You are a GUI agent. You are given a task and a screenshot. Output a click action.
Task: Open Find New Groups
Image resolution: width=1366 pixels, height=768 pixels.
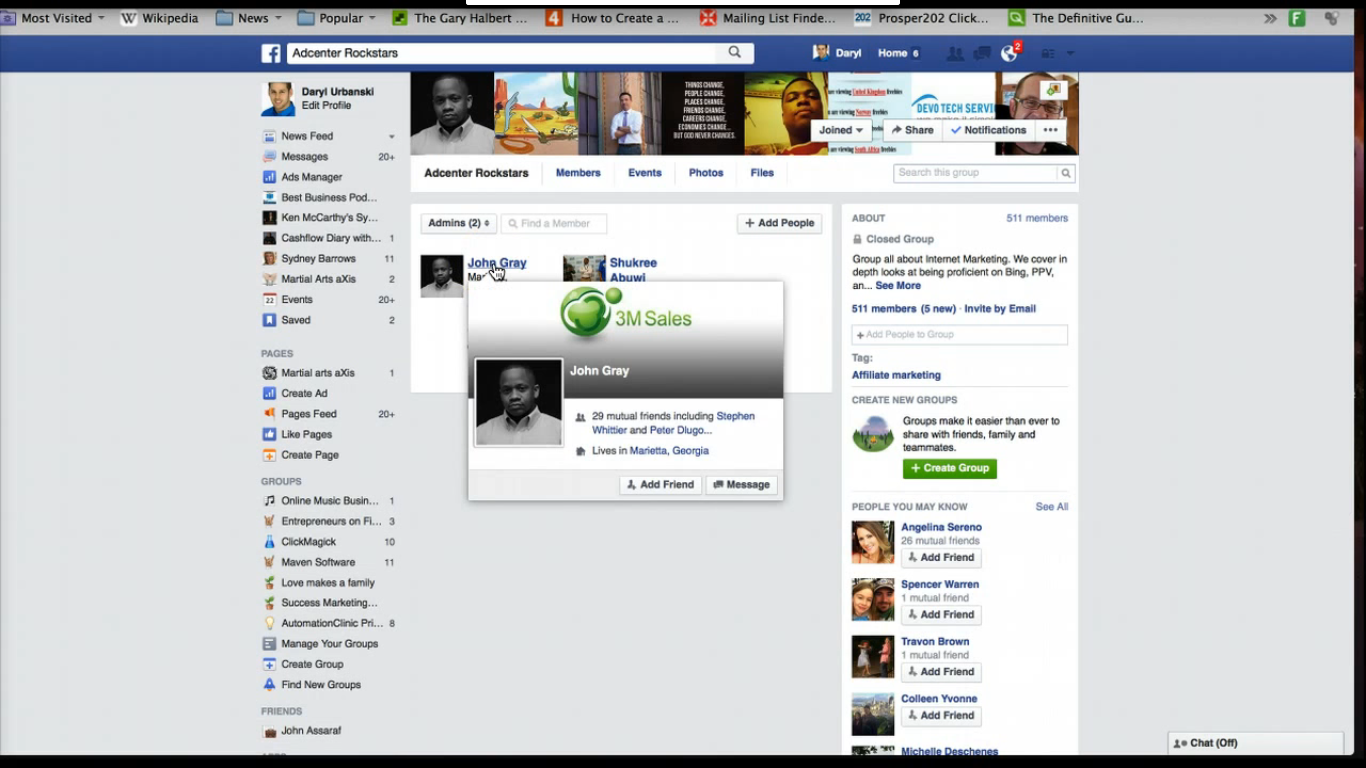click(x=321, y=685)
